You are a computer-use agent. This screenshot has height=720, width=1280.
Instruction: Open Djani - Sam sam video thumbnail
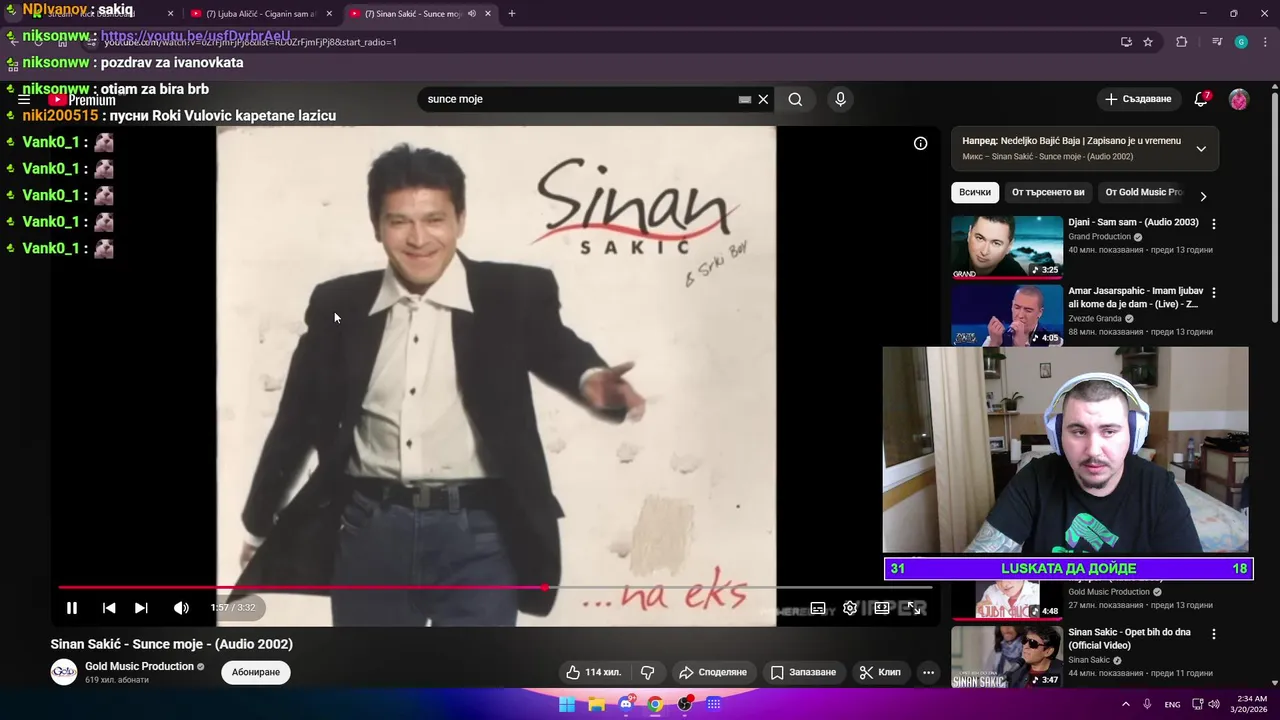(1007, 247)
